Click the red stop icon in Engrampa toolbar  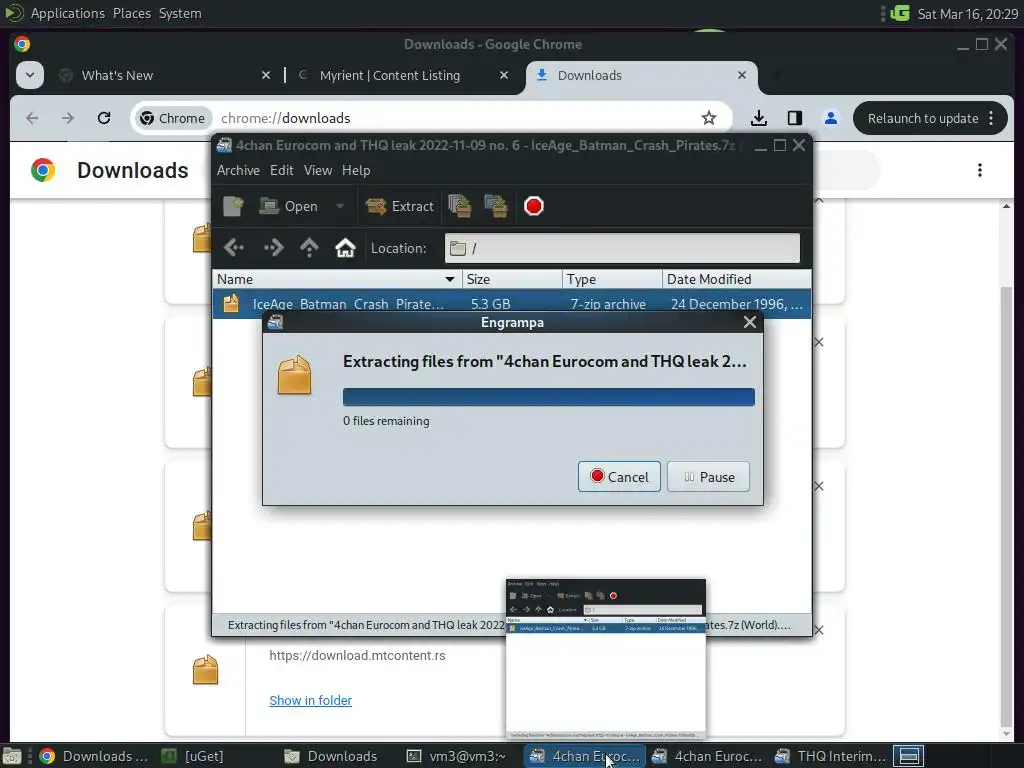pos(534,206)
